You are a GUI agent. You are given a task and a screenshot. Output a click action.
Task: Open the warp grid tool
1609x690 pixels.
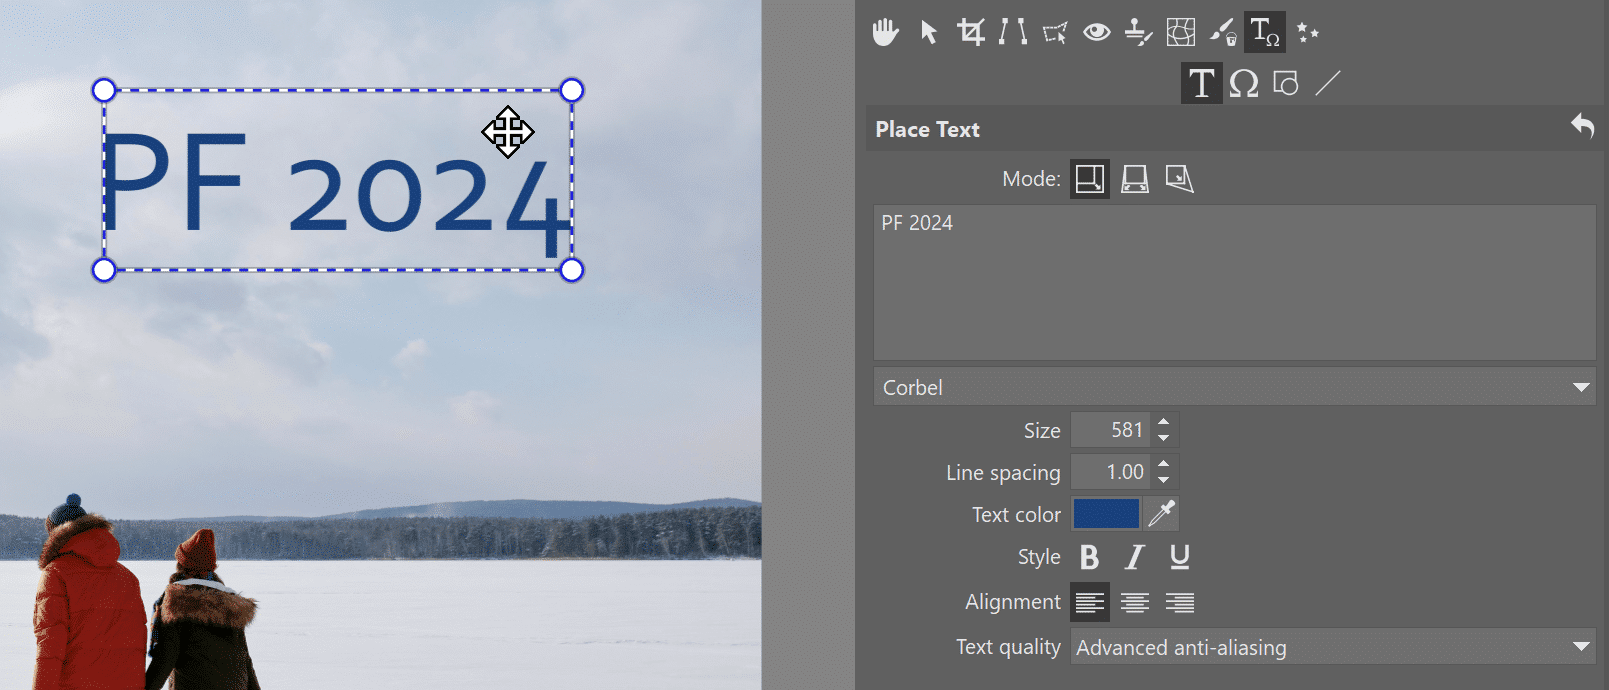point(1181,33)
